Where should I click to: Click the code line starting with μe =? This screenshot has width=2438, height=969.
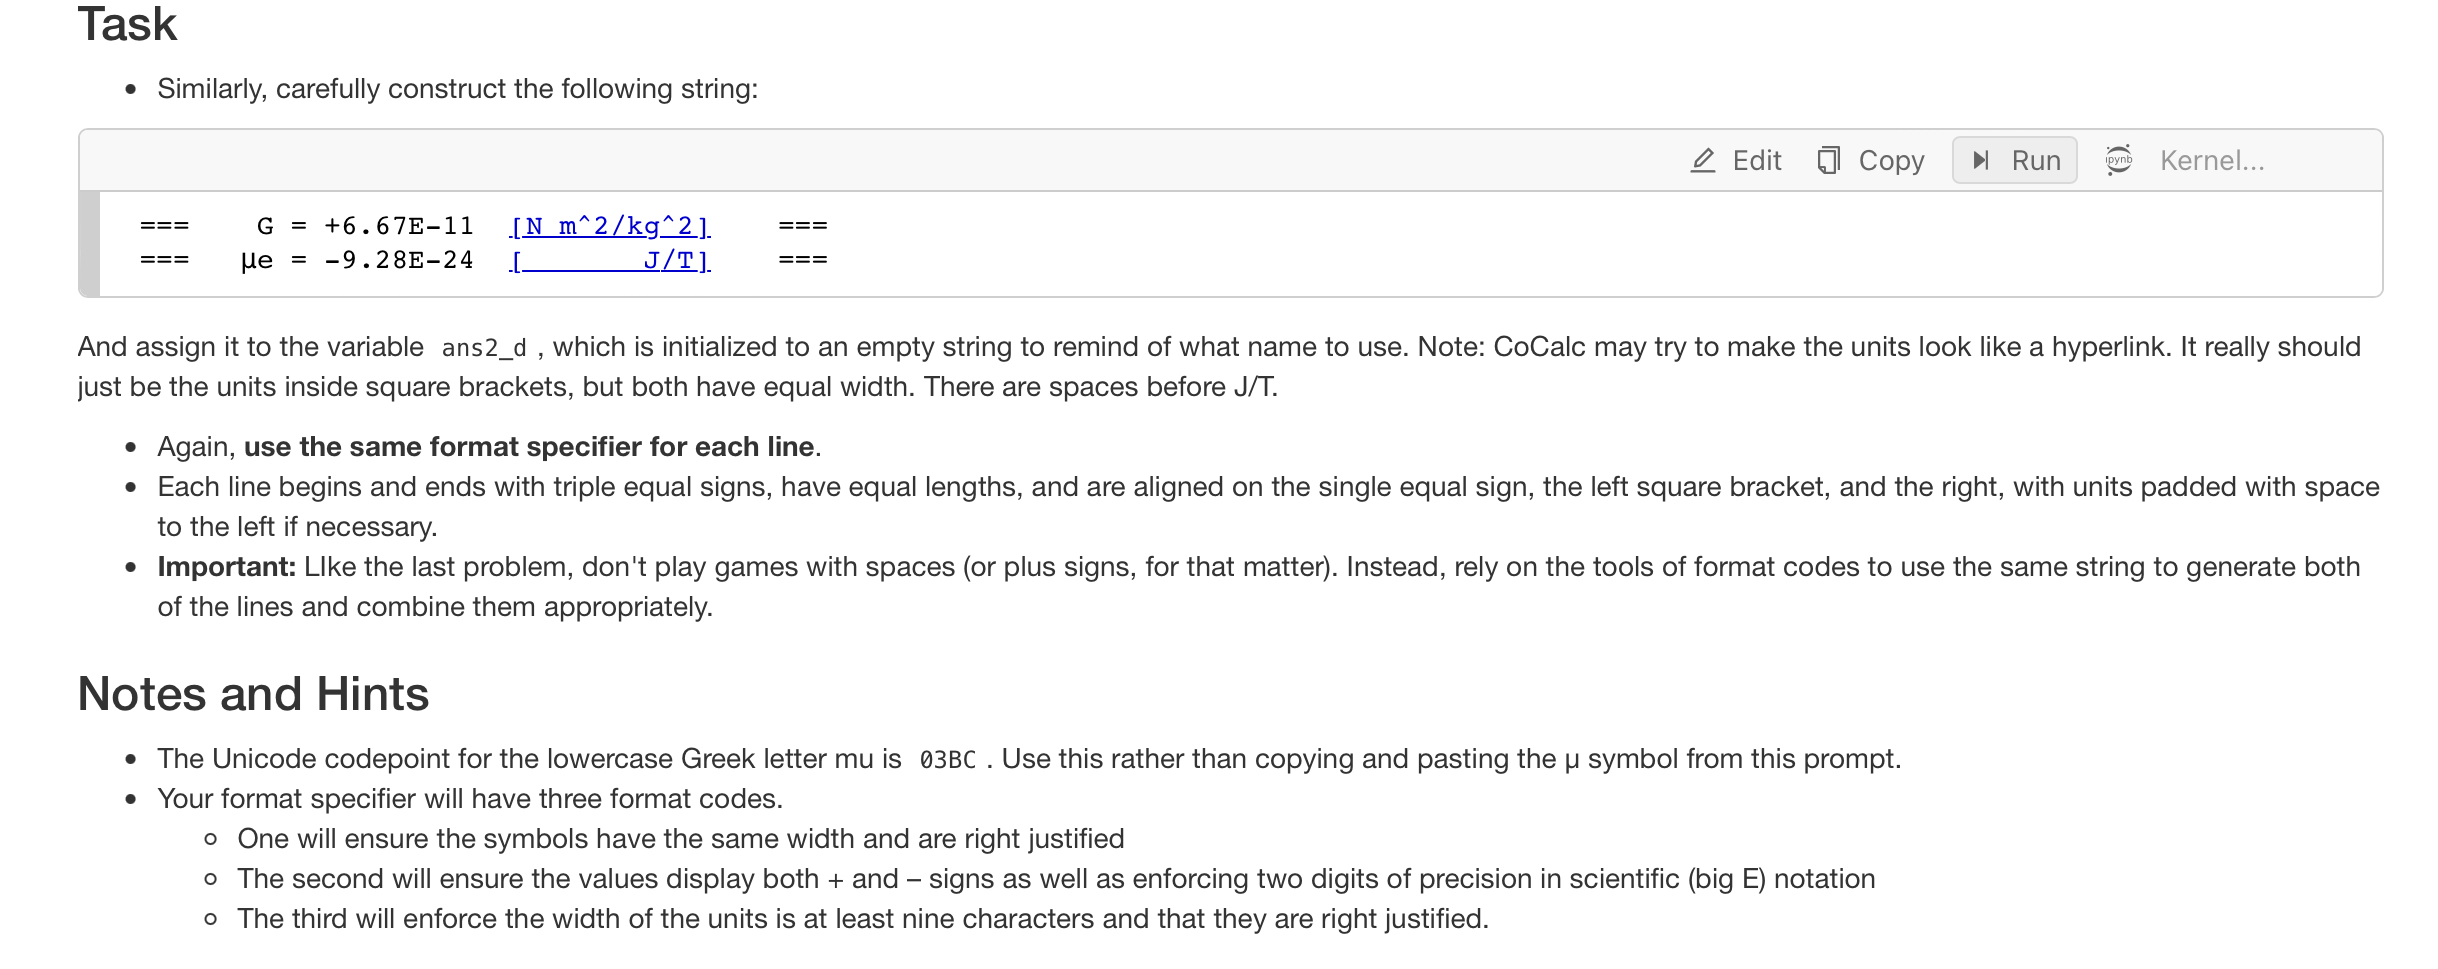[484, 261]
